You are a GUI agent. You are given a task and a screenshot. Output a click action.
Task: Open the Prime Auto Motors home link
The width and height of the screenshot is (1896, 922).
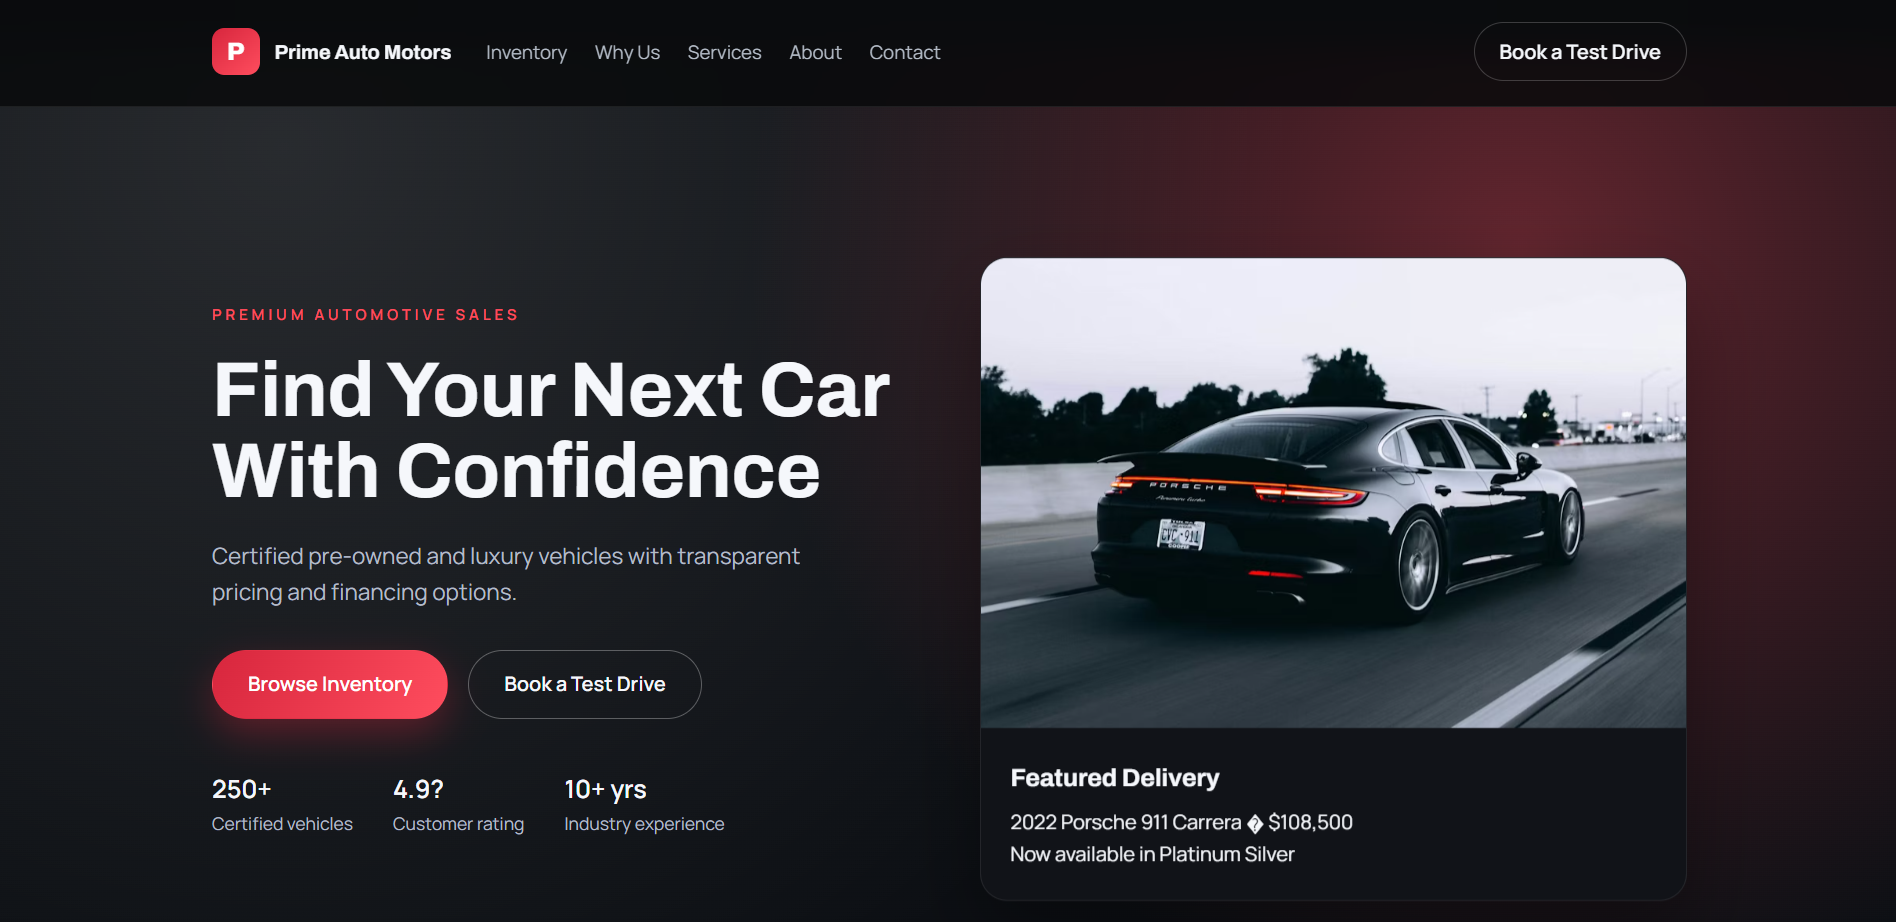pos(362,52)
